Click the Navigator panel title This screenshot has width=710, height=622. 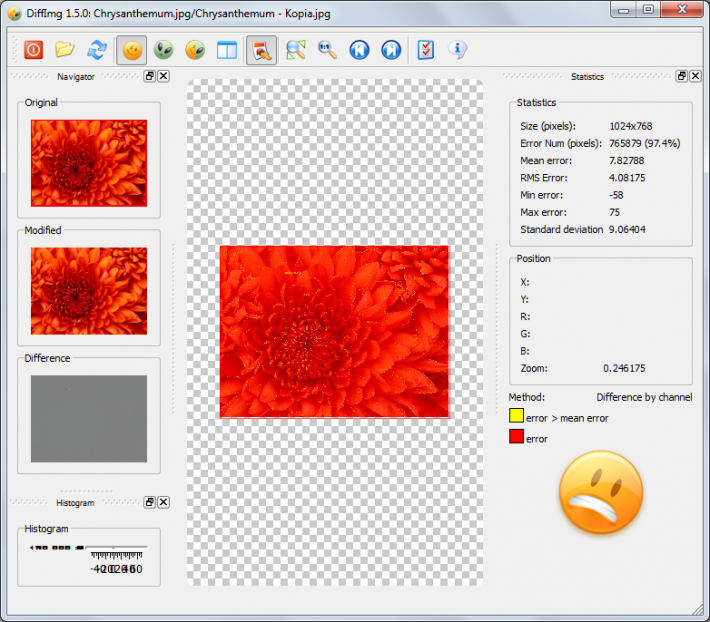[x=76, y=77]
